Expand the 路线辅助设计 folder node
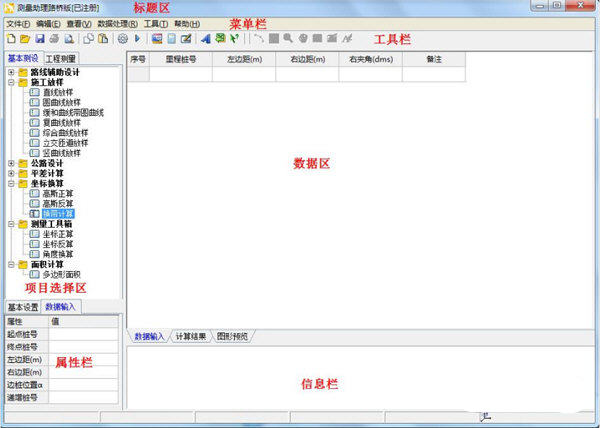This screenshot has width=600, height=428. click(11, 72)
